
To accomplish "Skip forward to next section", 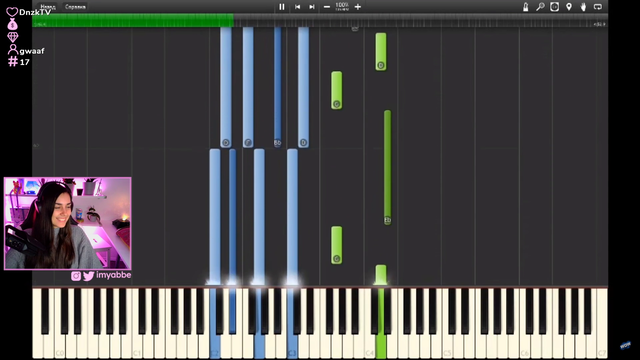I will point(312,7).
